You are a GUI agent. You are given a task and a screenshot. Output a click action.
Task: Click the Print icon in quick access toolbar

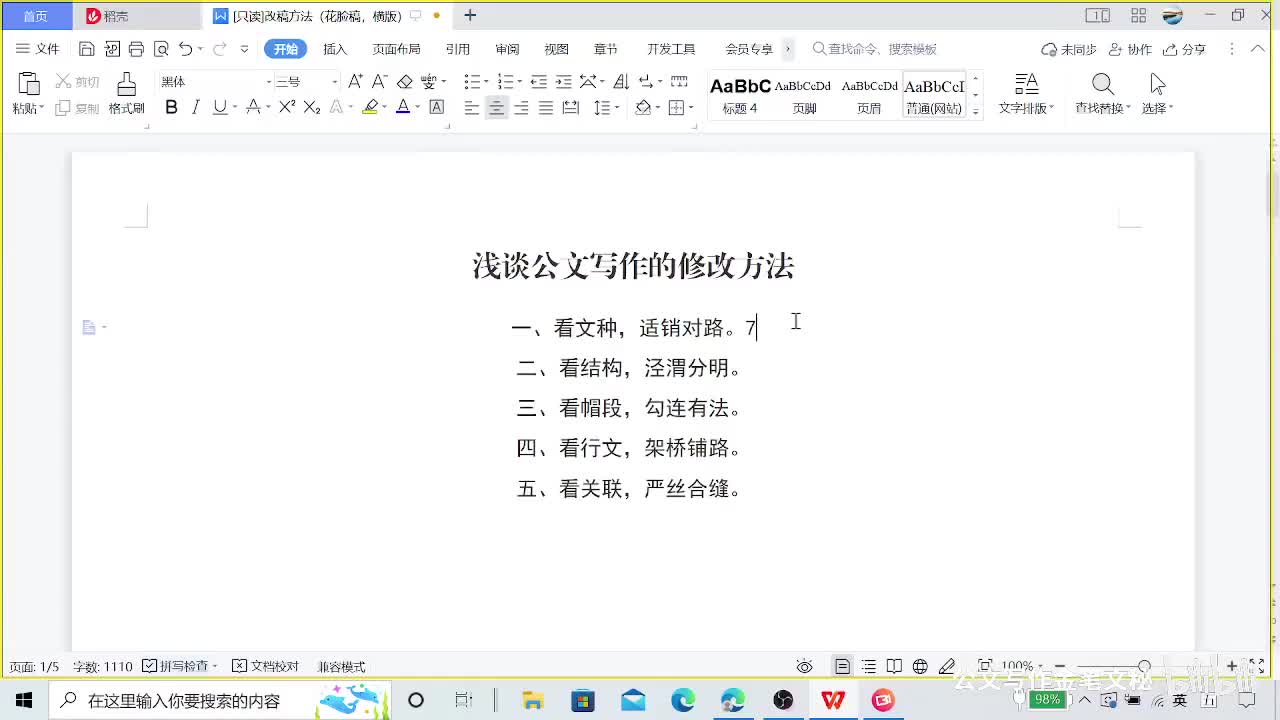coord(137,49)
